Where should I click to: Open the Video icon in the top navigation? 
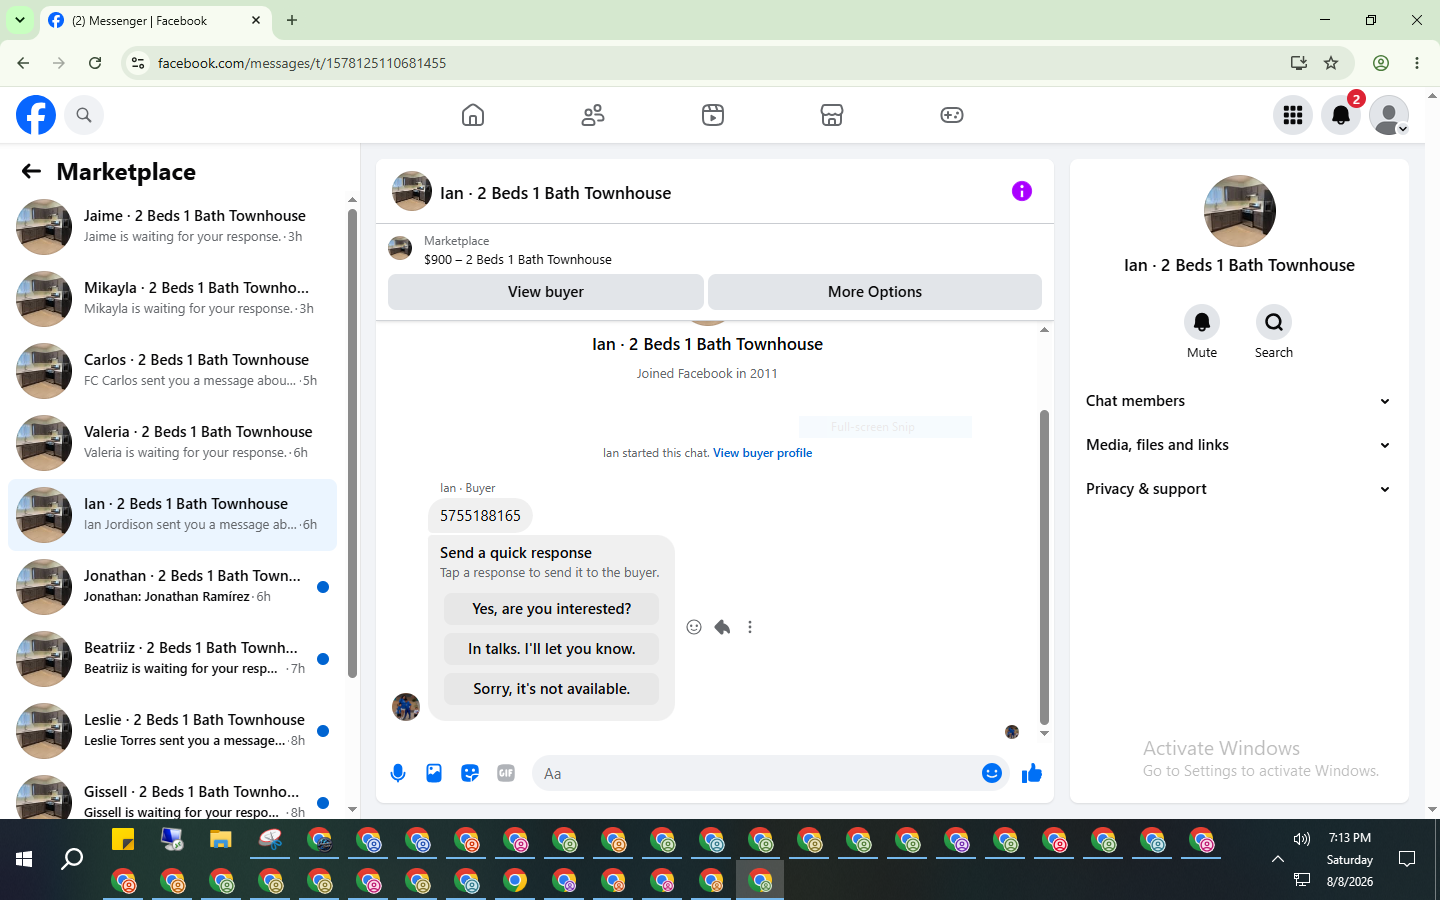713,115
